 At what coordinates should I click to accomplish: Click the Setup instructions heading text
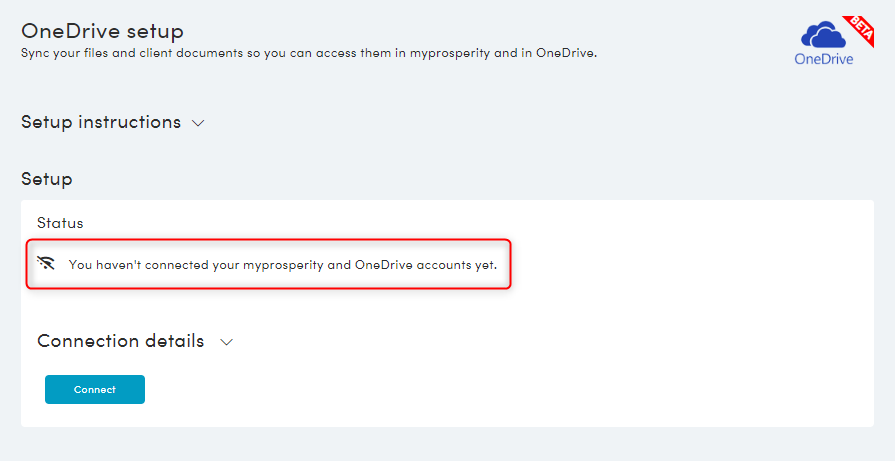(x=101, y=122)
